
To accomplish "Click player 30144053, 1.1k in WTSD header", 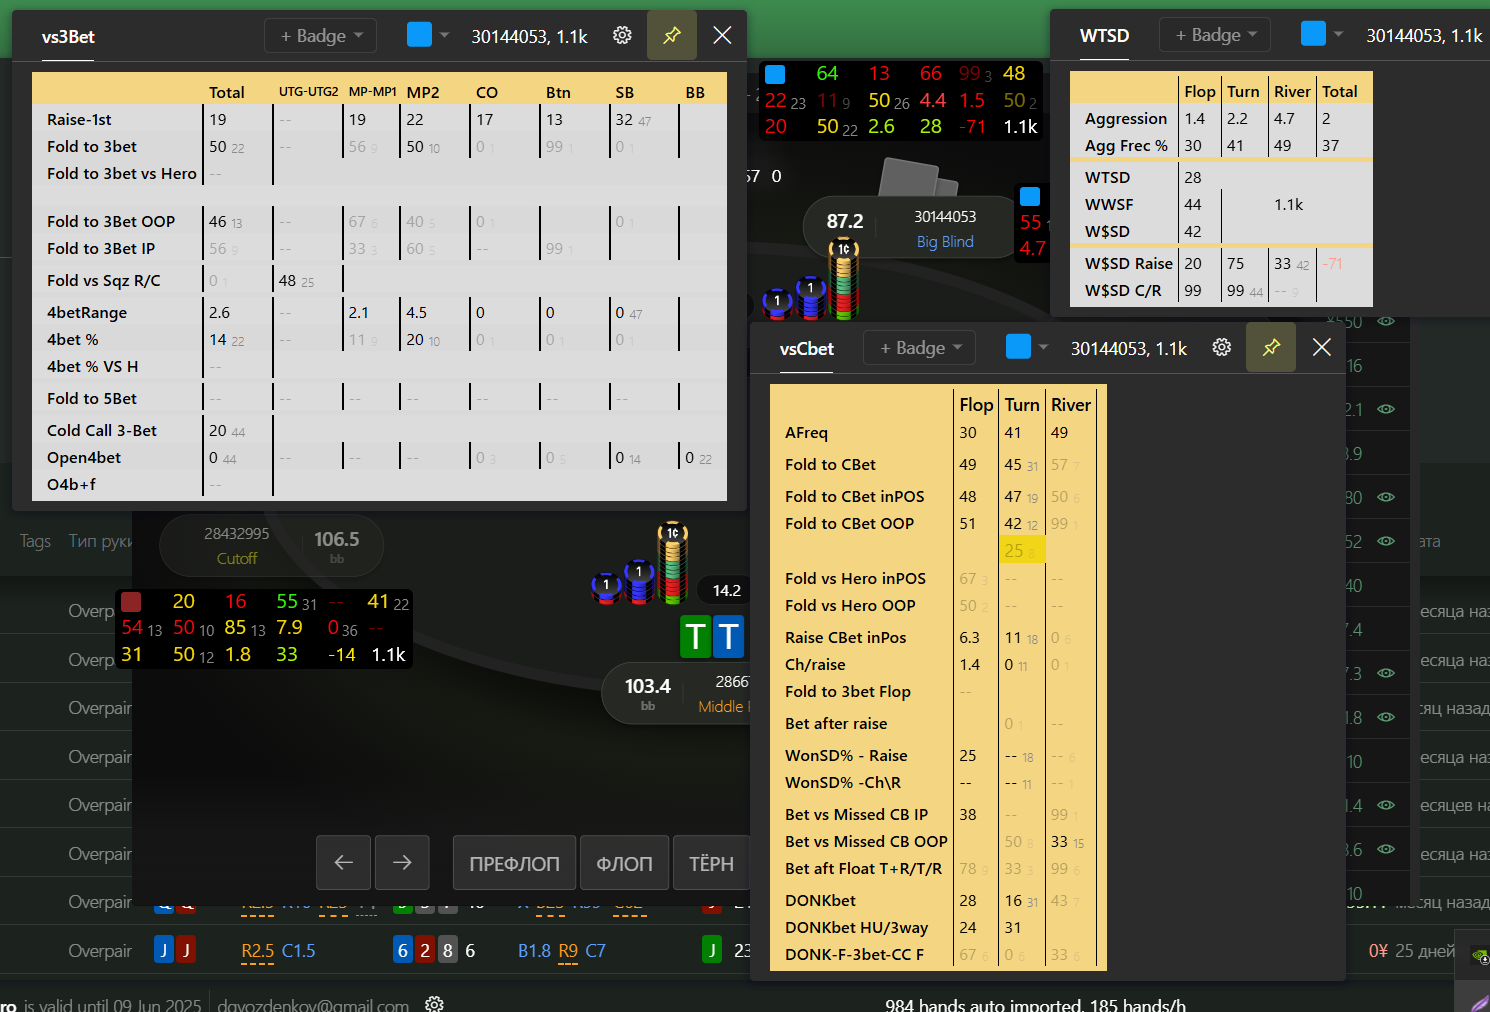I will coord(1424,36).
